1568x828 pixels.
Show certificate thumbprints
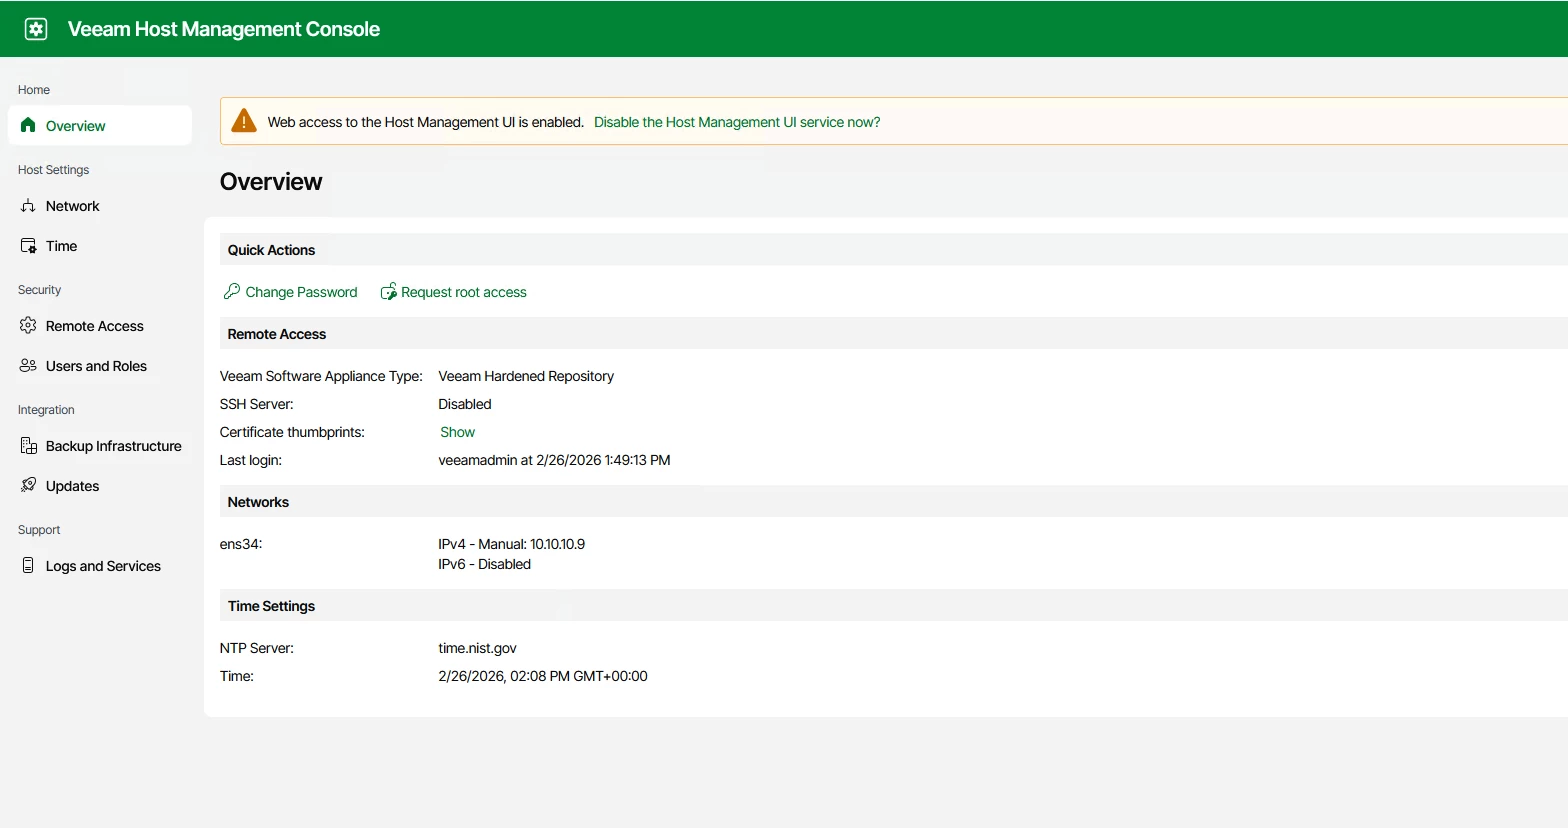click(x=457, y=432)
